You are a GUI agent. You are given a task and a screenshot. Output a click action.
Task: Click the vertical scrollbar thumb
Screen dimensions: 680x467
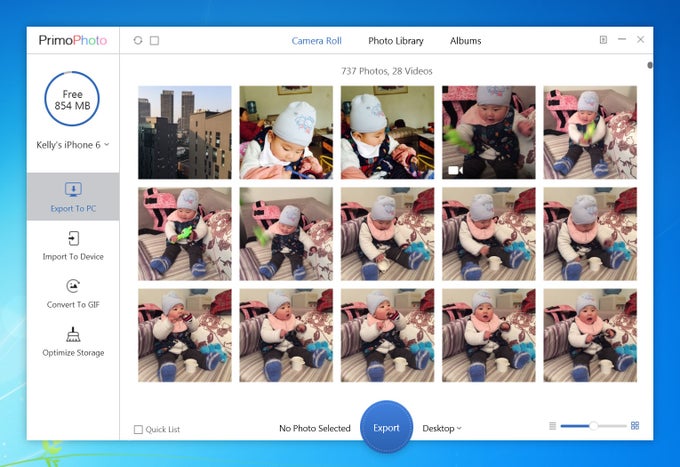click(650, 65)
